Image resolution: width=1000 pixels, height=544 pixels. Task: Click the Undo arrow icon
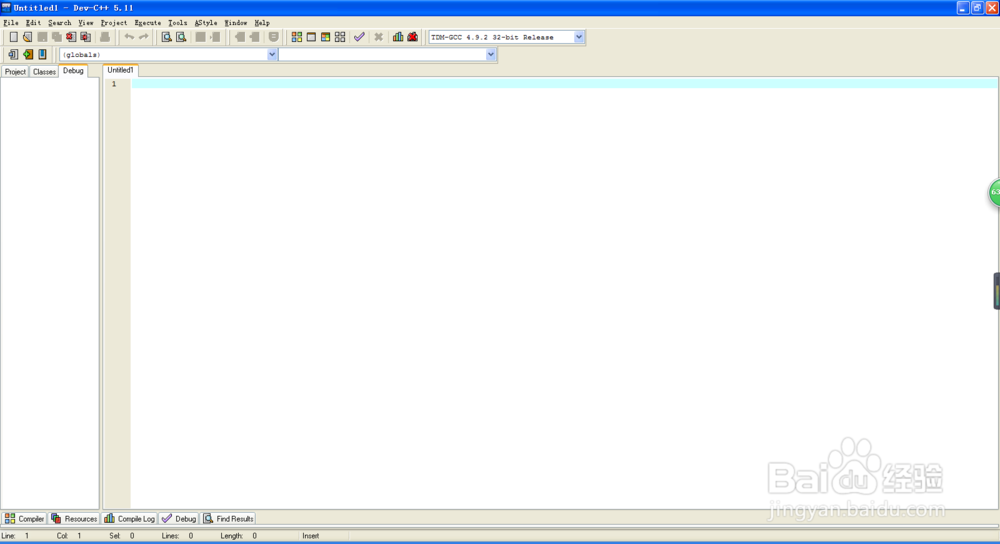pyautogui.click(x=129, y=37)
